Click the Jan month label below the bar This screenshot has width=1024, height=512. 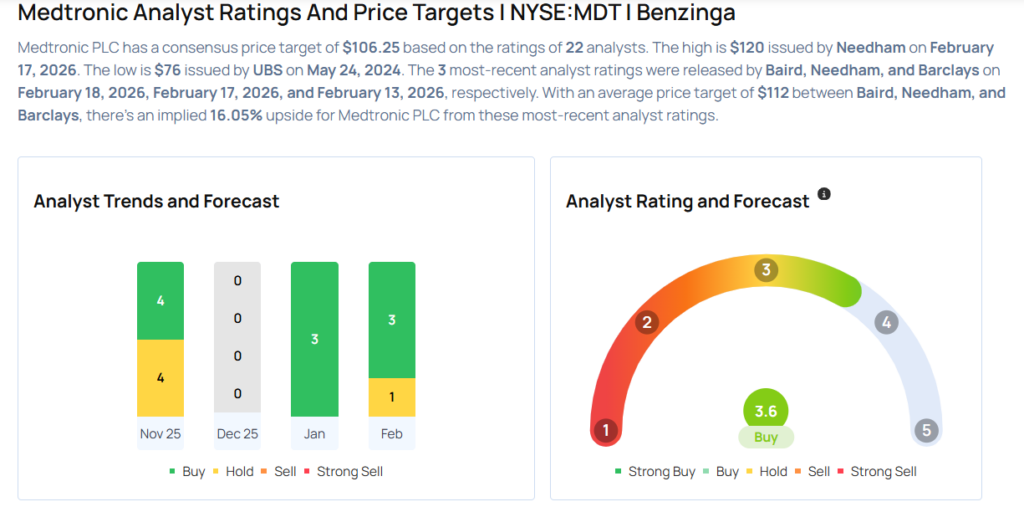tap(314, 434)
